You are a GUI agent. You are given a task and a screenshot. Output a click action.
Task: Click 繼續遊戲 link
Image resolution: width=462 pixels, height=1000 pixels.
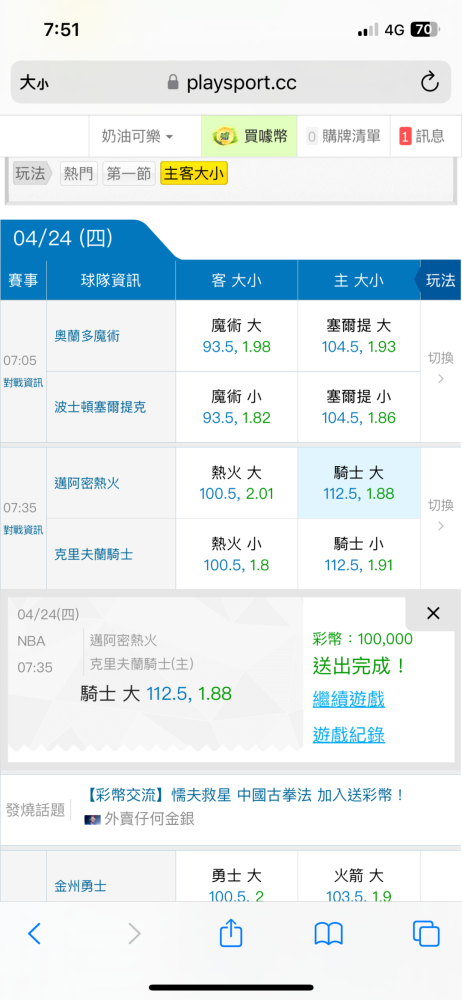(348, 699)
